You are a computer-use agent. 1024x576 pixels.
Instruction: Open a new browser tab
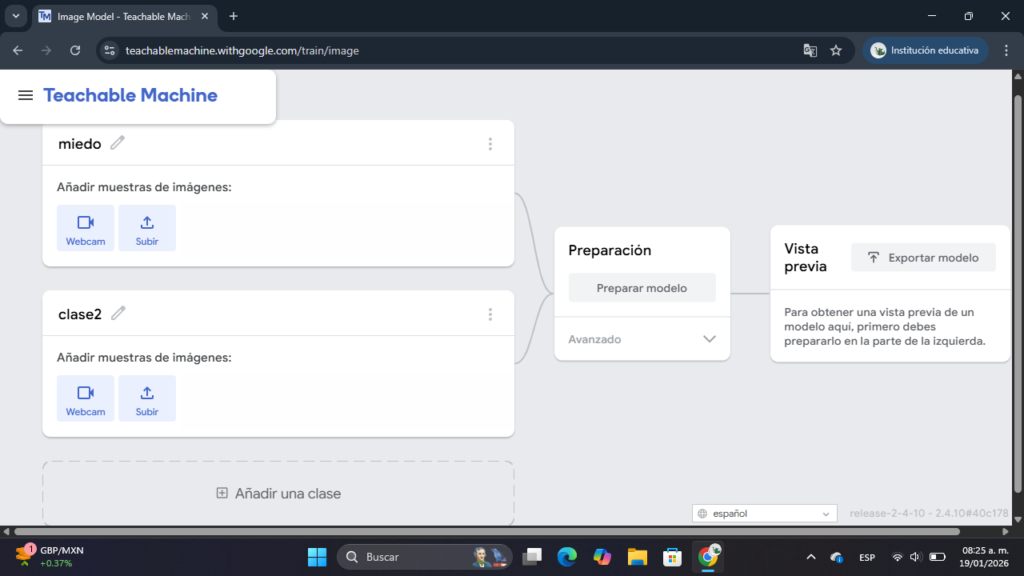(233, 16)
